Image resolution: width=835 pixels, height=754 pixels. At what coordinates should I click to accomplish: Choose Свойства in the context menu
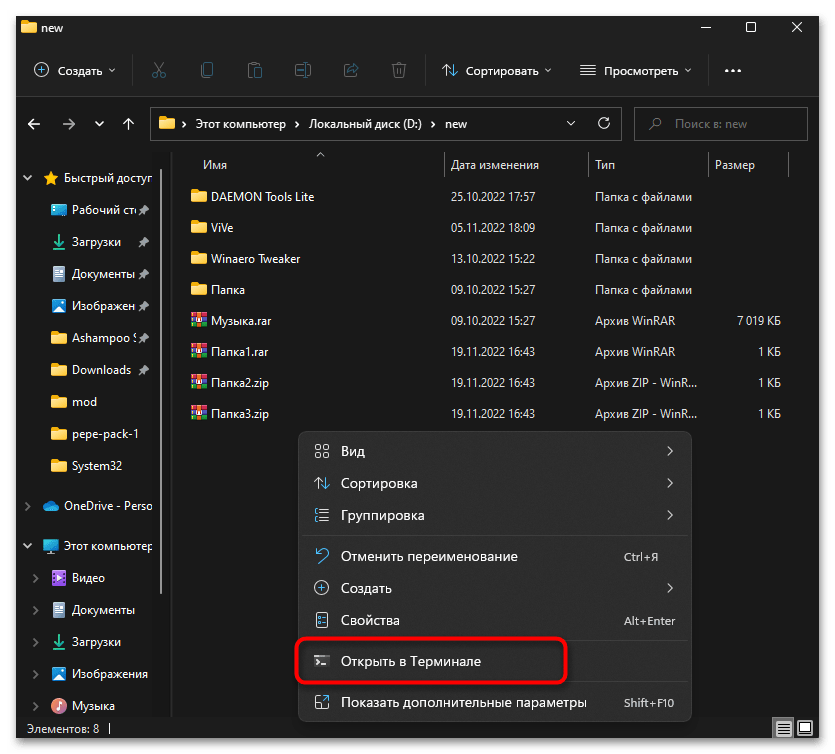370,621
